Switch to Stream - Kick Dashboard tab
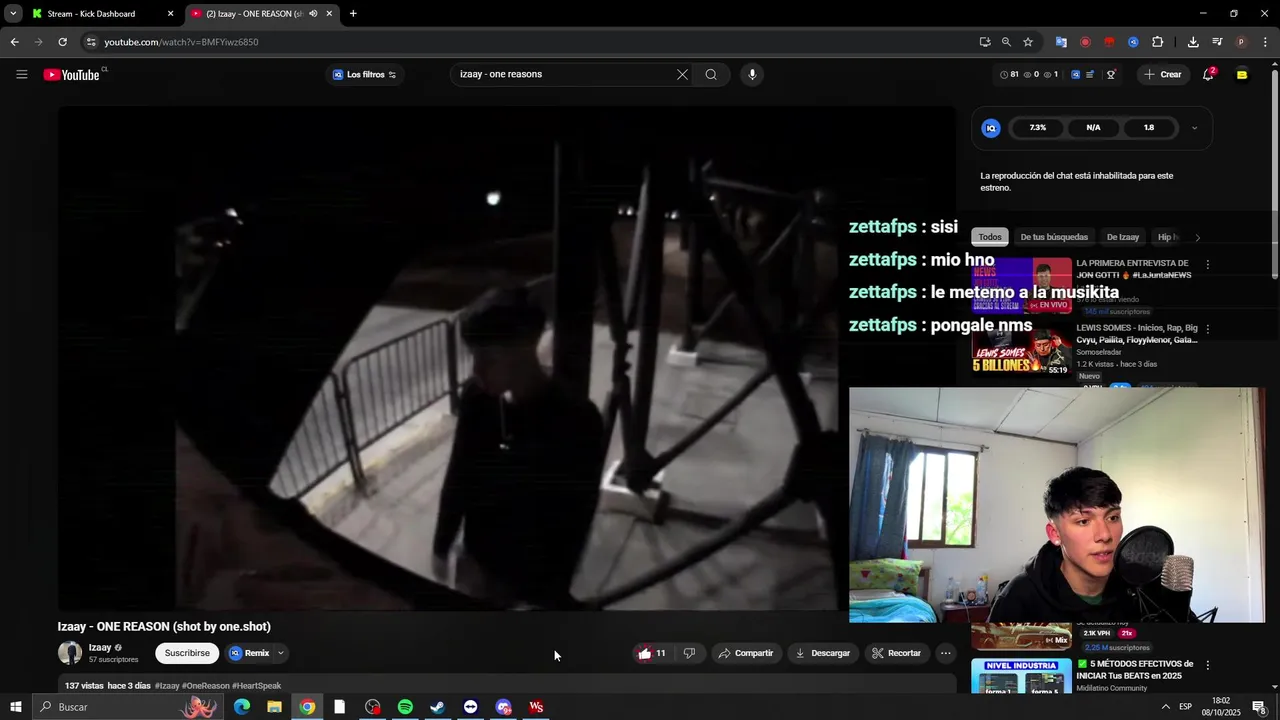Screen dimensions: 1280x720 (x=101, y=14)
